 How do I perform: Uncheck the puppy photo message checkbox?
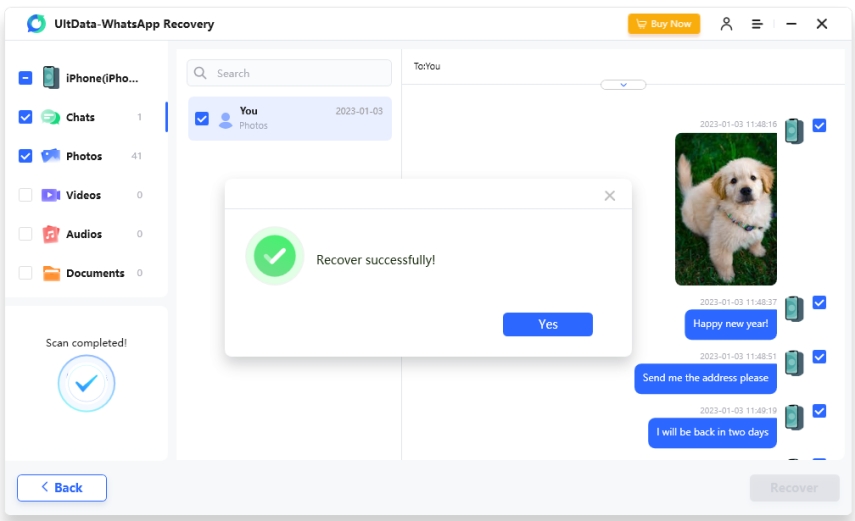[x=819, y=125]
